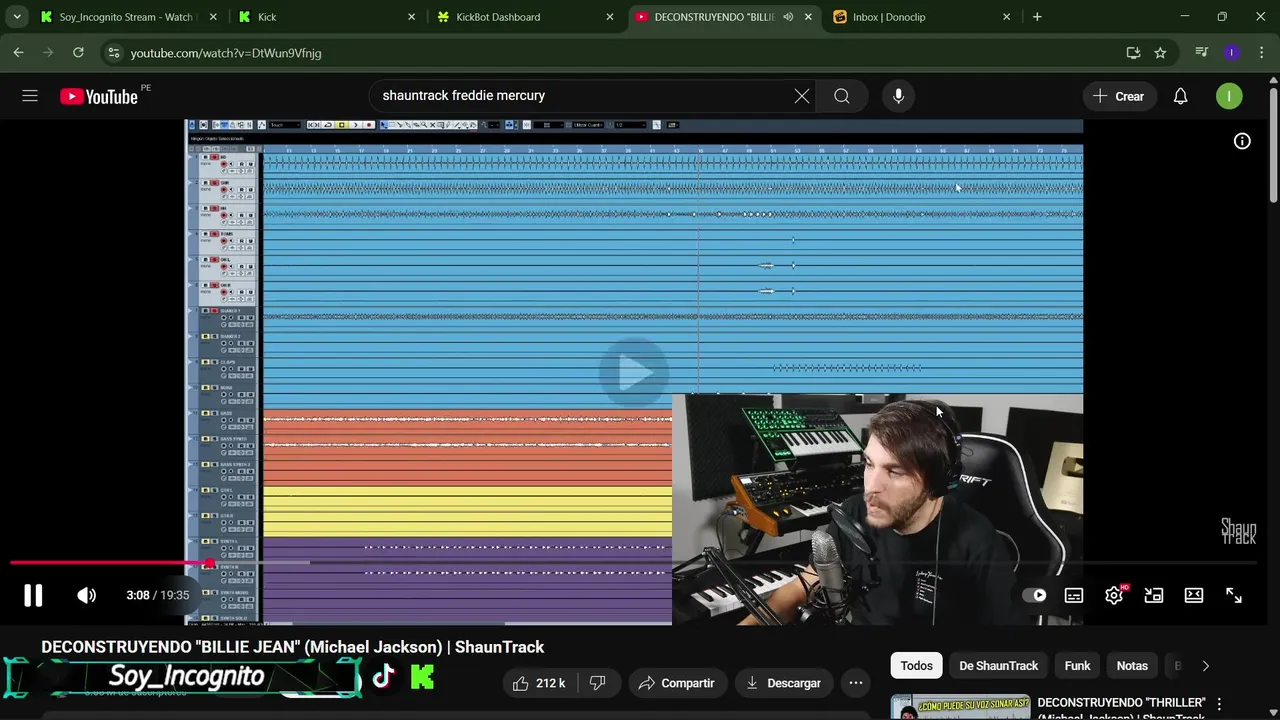Turn on subtitles in the player
The height and width of the screenshot is (720, 1280).
point(1074,595)
